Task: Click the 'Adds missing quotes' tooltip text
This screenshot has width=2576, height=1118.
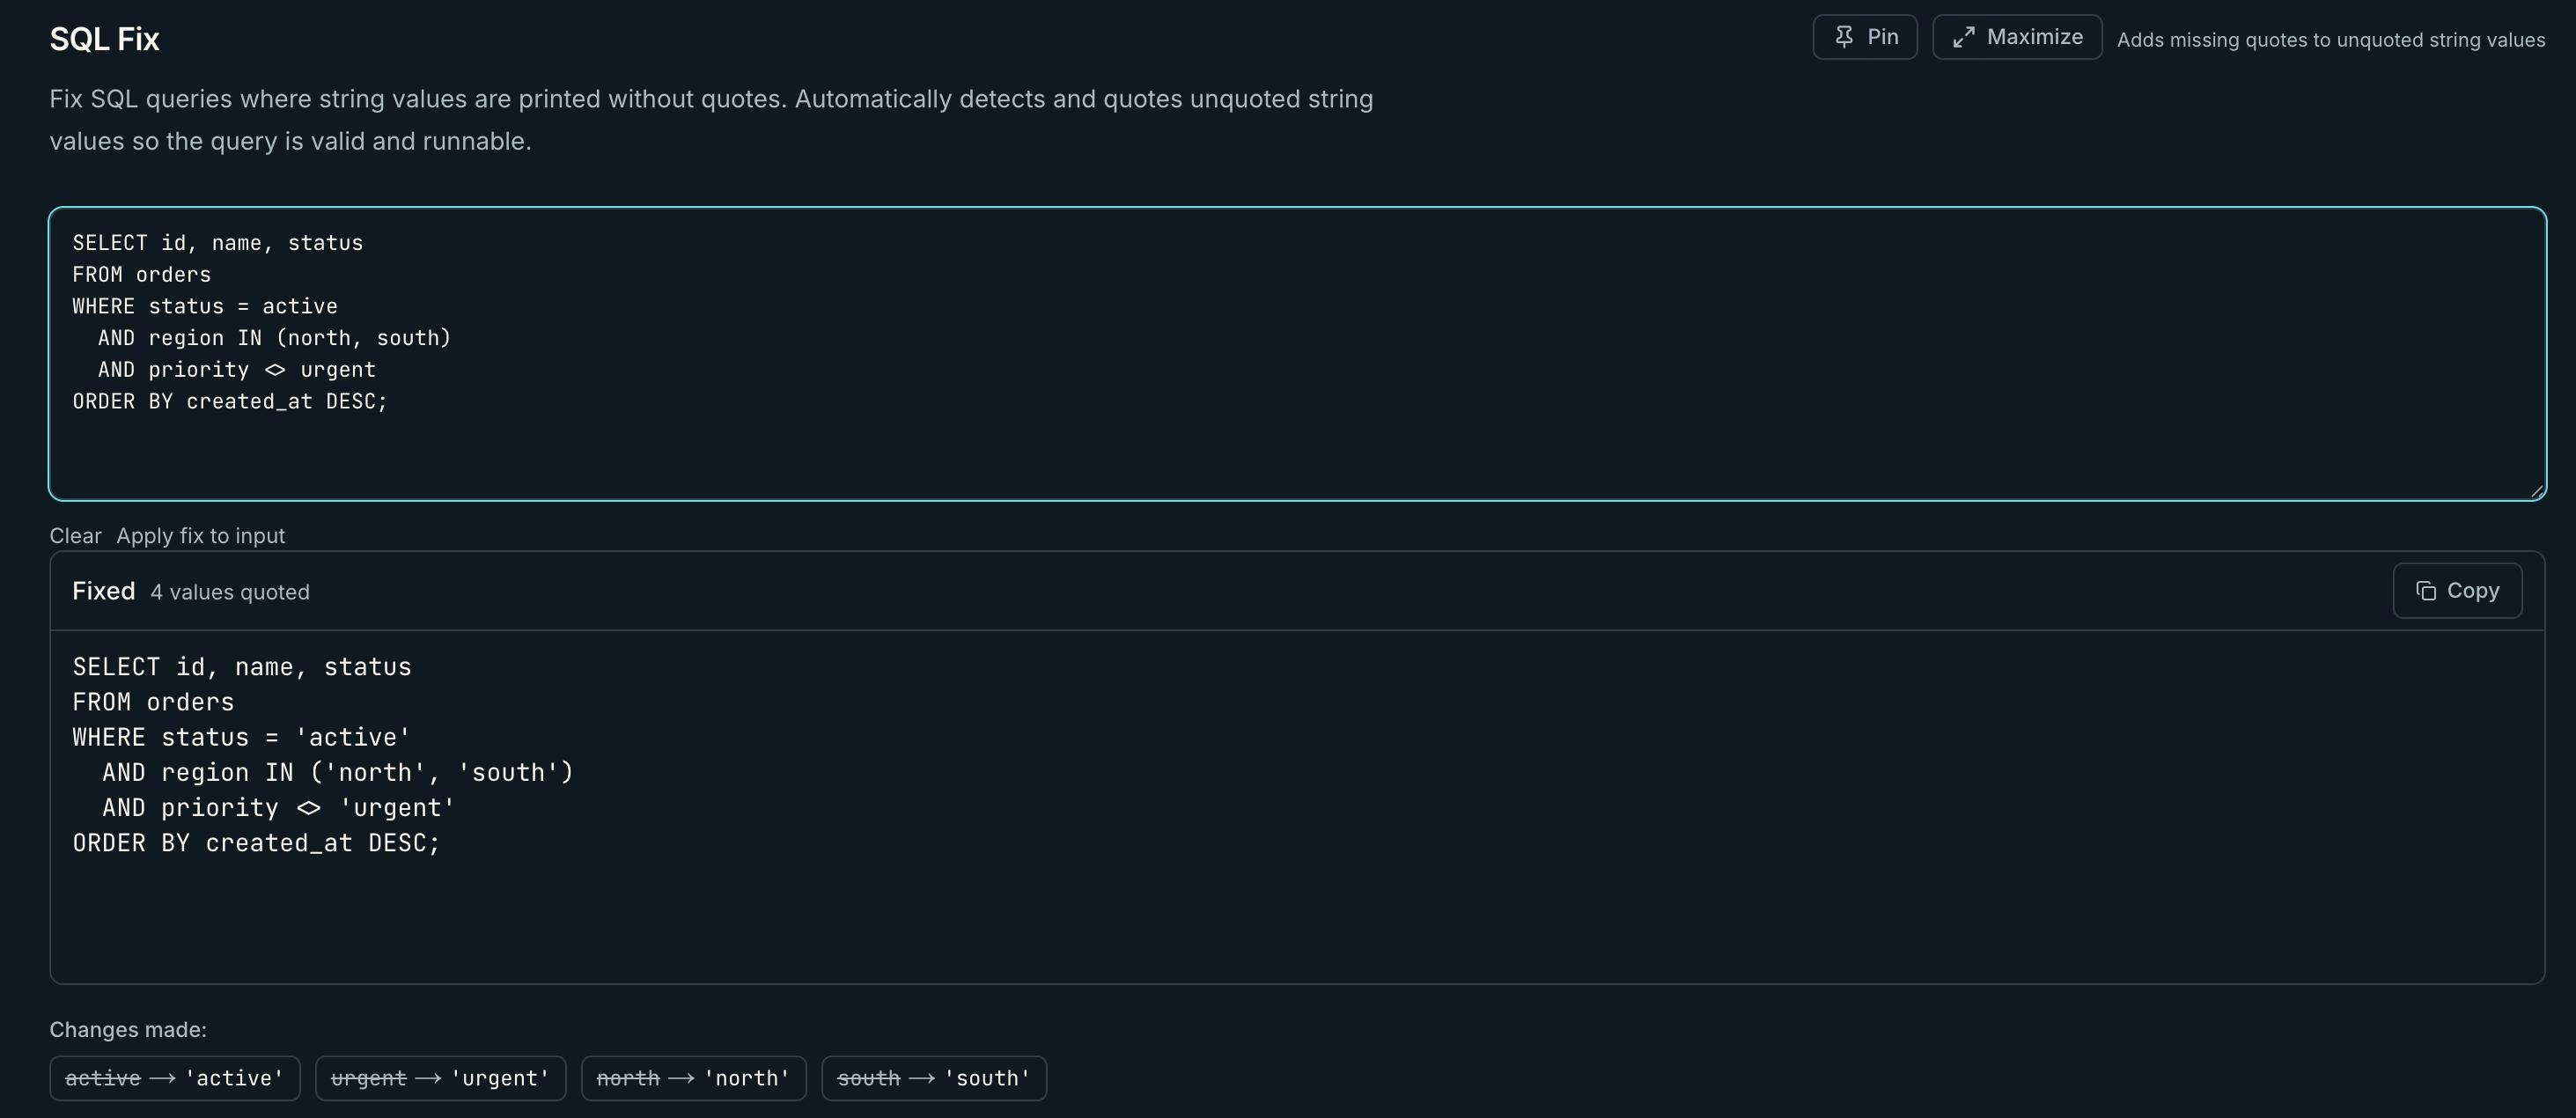Action: point(2330,40)
